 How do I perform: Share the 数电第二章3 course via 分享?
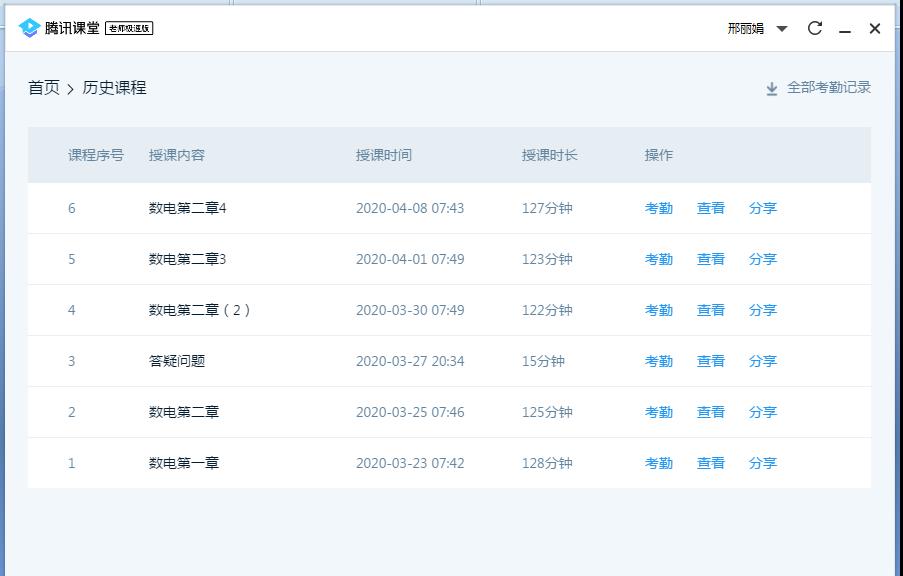tap(762, 259)
